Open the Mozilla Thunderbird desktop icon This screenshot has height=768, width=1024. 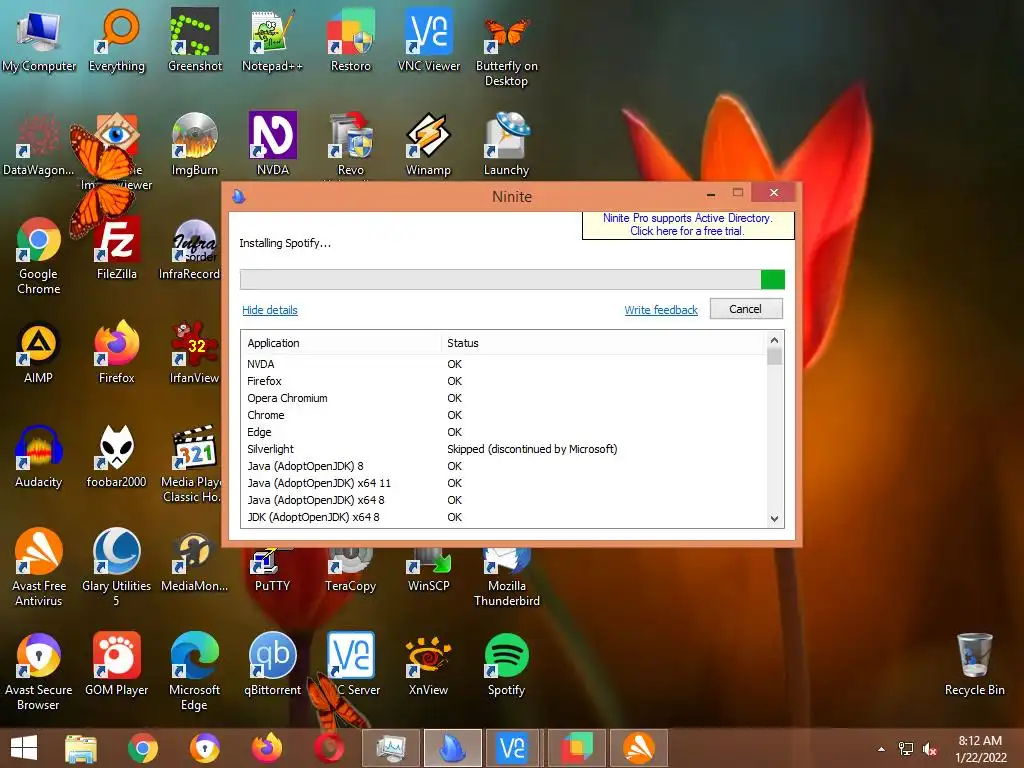pos(507,577)
